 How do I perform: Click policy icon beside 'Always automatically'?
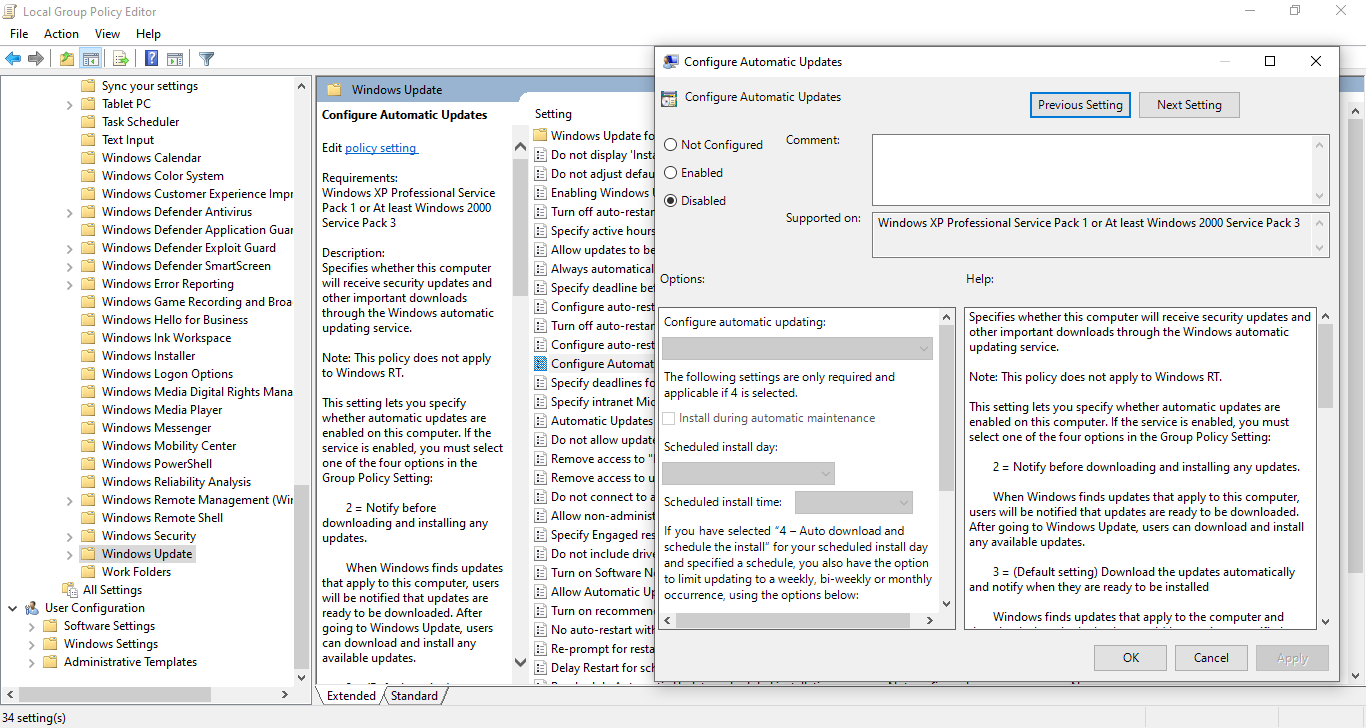point(541,269)
